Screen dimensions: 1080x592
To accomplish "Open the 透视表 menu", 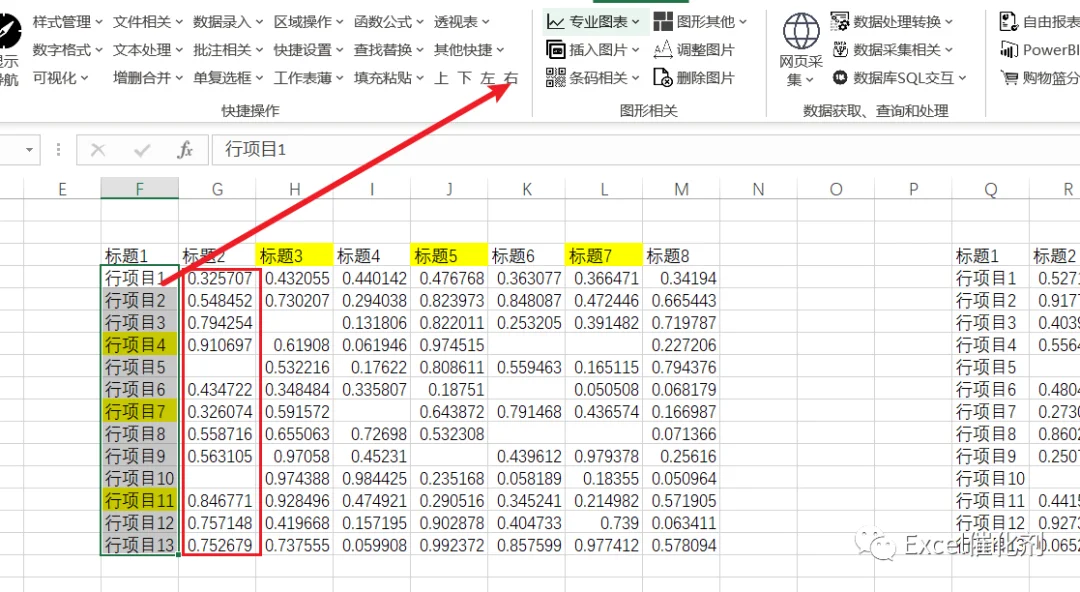I will 461,22.
